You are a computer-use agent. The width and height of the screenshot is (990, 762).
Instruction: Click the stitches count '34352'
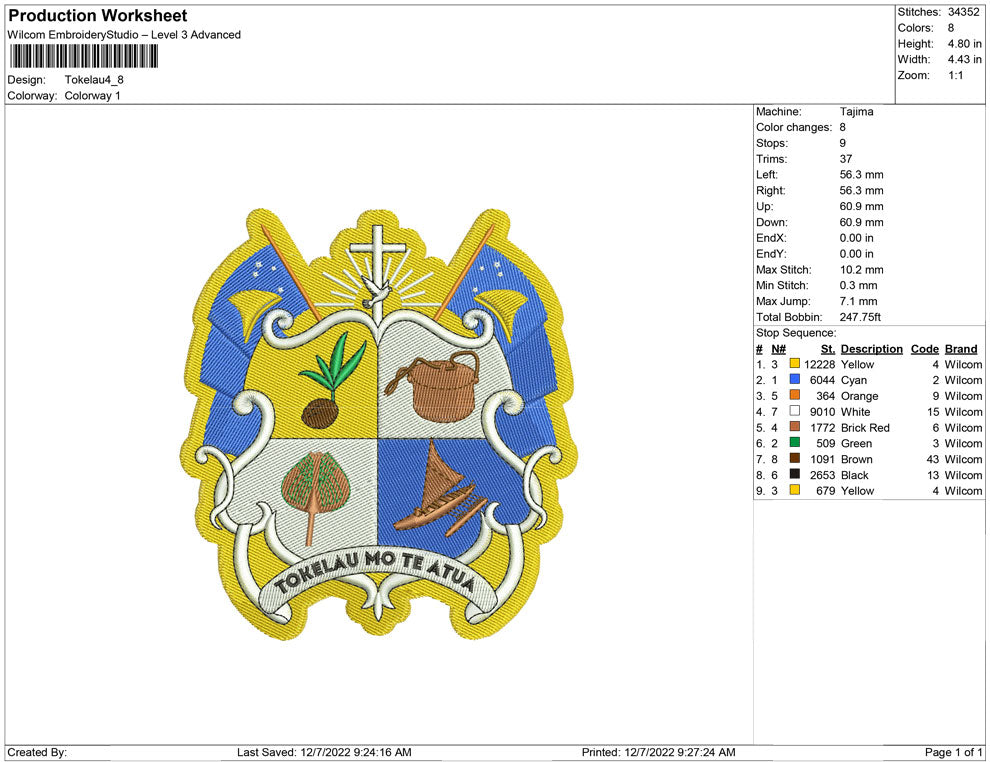point(963,12)
